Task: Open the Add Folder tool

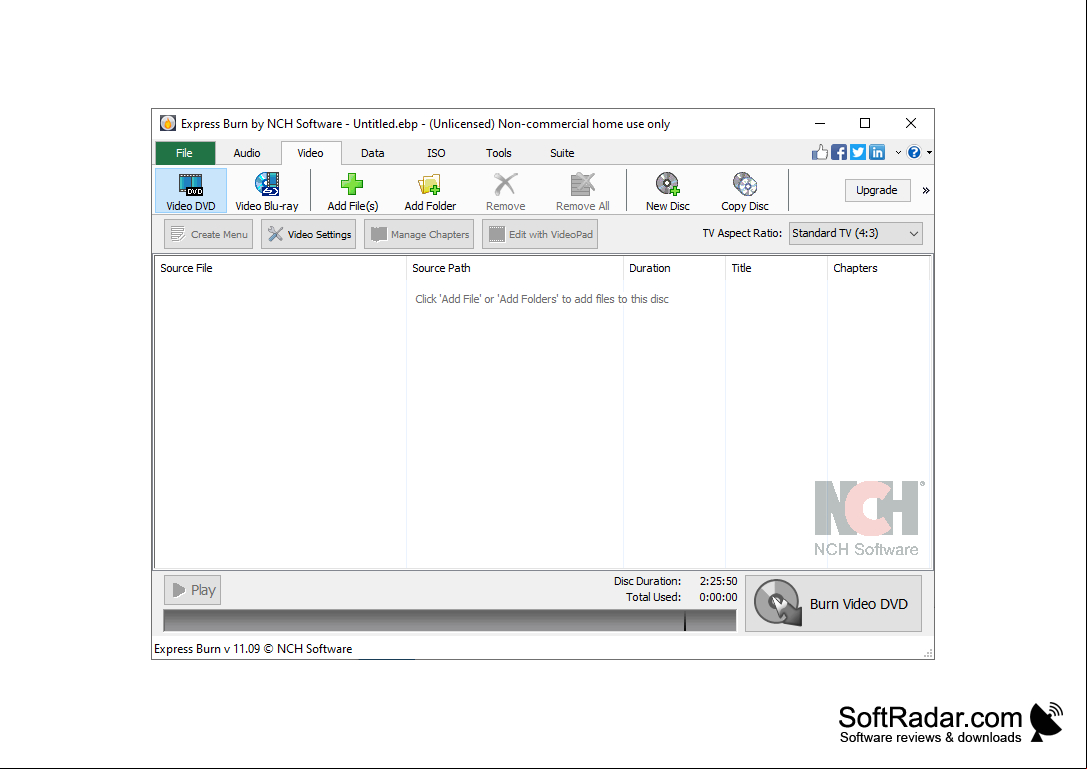Action: click(x=430, y=191)
